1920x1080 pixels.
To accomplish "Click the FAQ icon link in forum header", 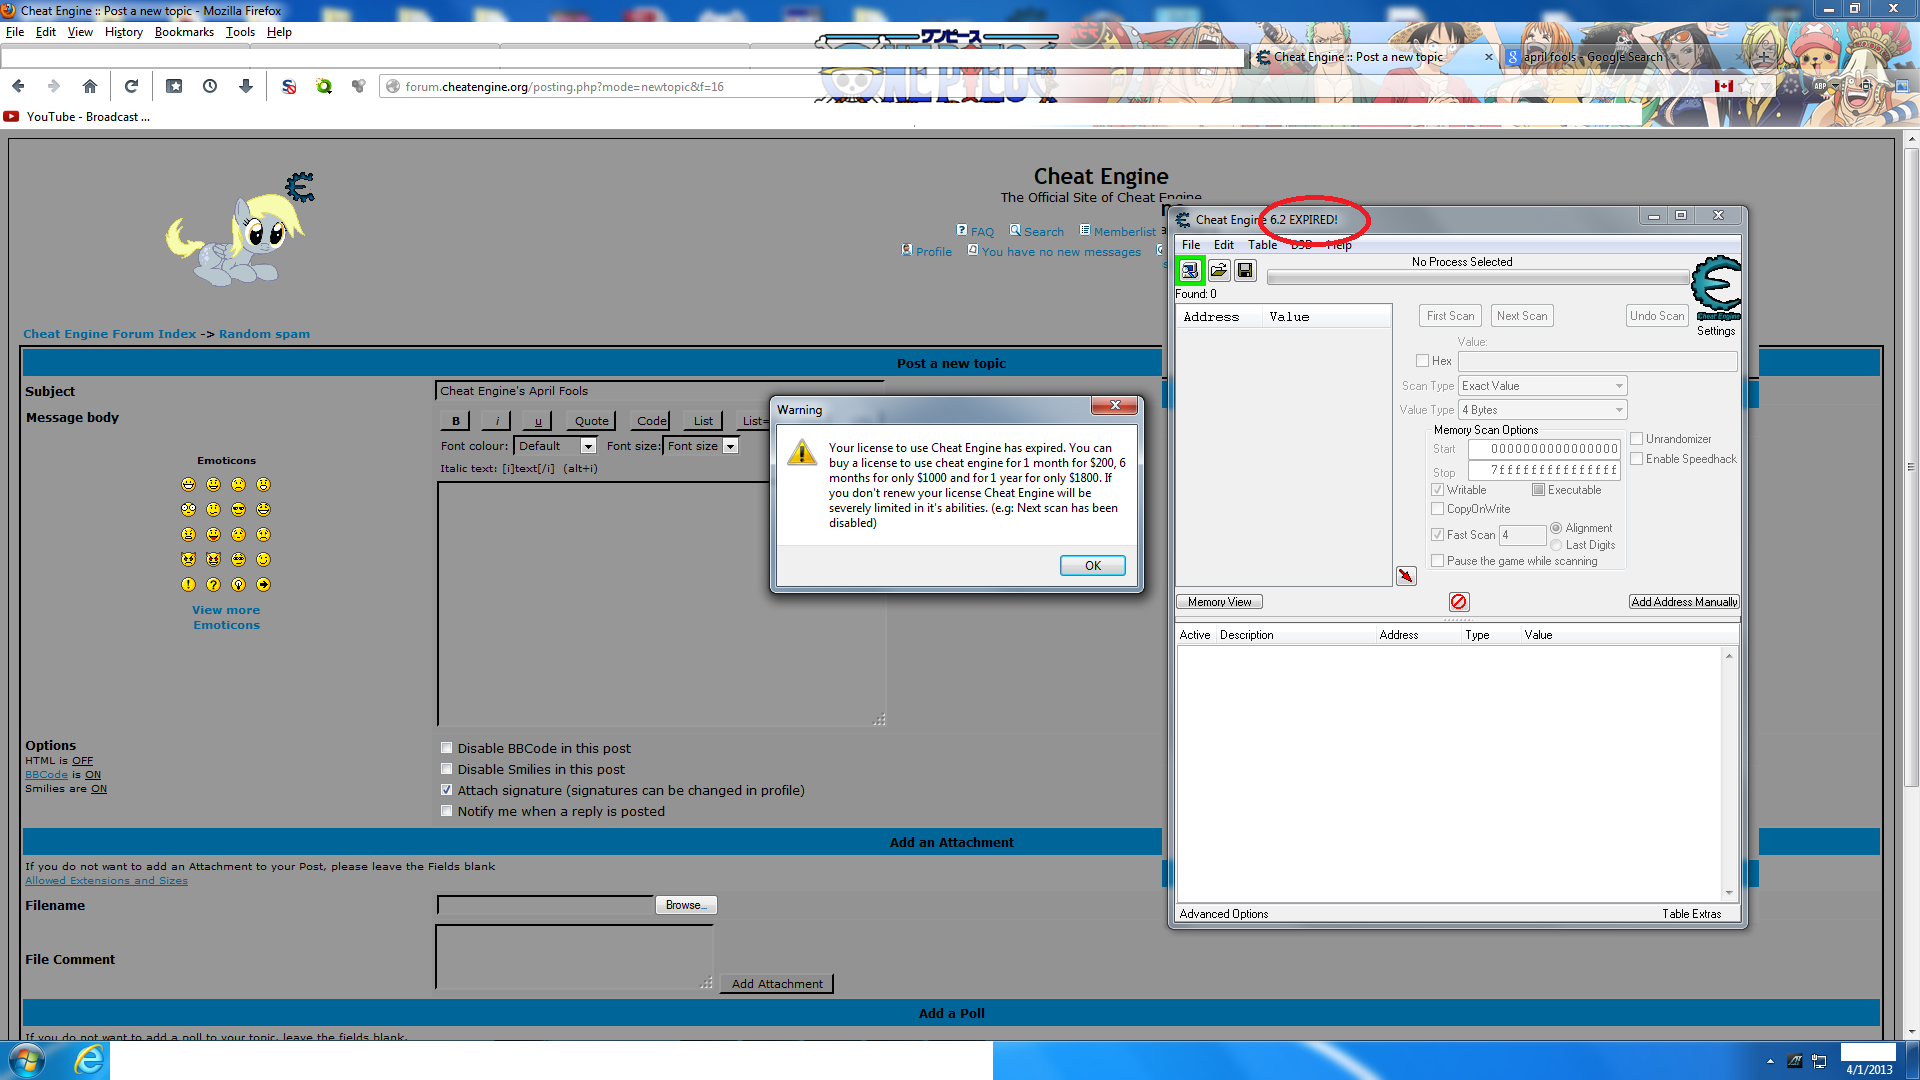I will (x=962, y=230).
